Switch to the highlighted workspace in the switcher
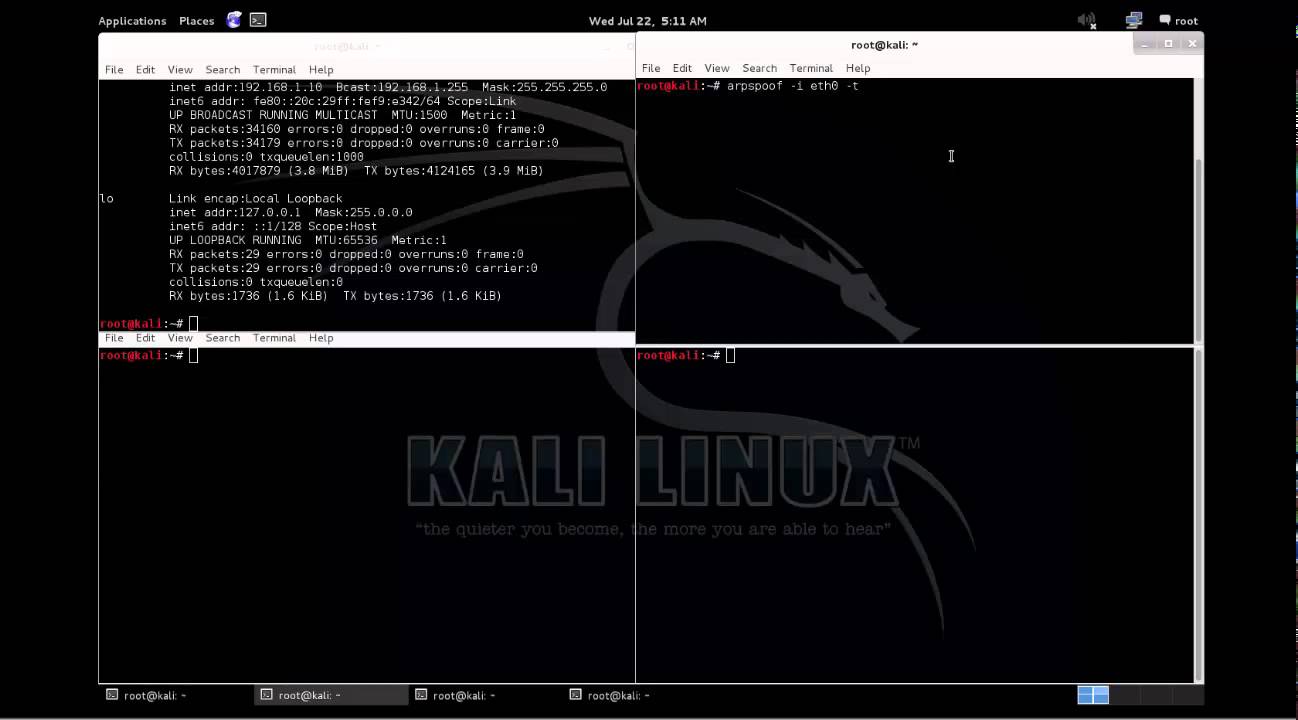 (1093, 695)
